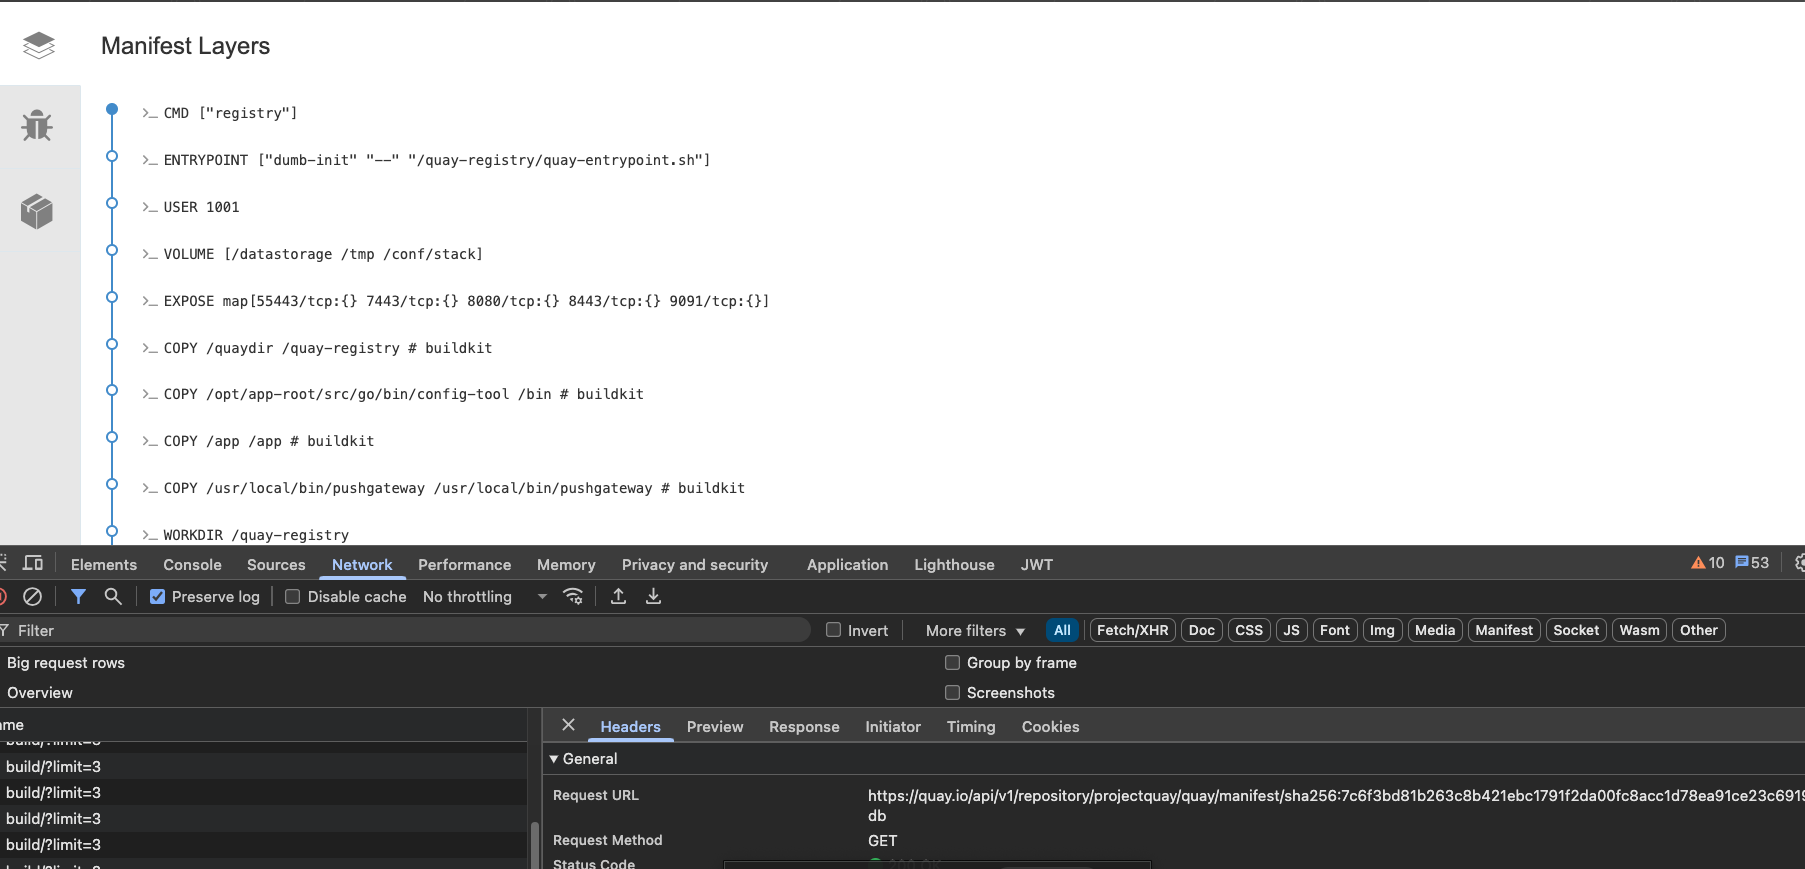
Task: Enable the Screenshots checkbox
Action: click(x=952, y=693)
